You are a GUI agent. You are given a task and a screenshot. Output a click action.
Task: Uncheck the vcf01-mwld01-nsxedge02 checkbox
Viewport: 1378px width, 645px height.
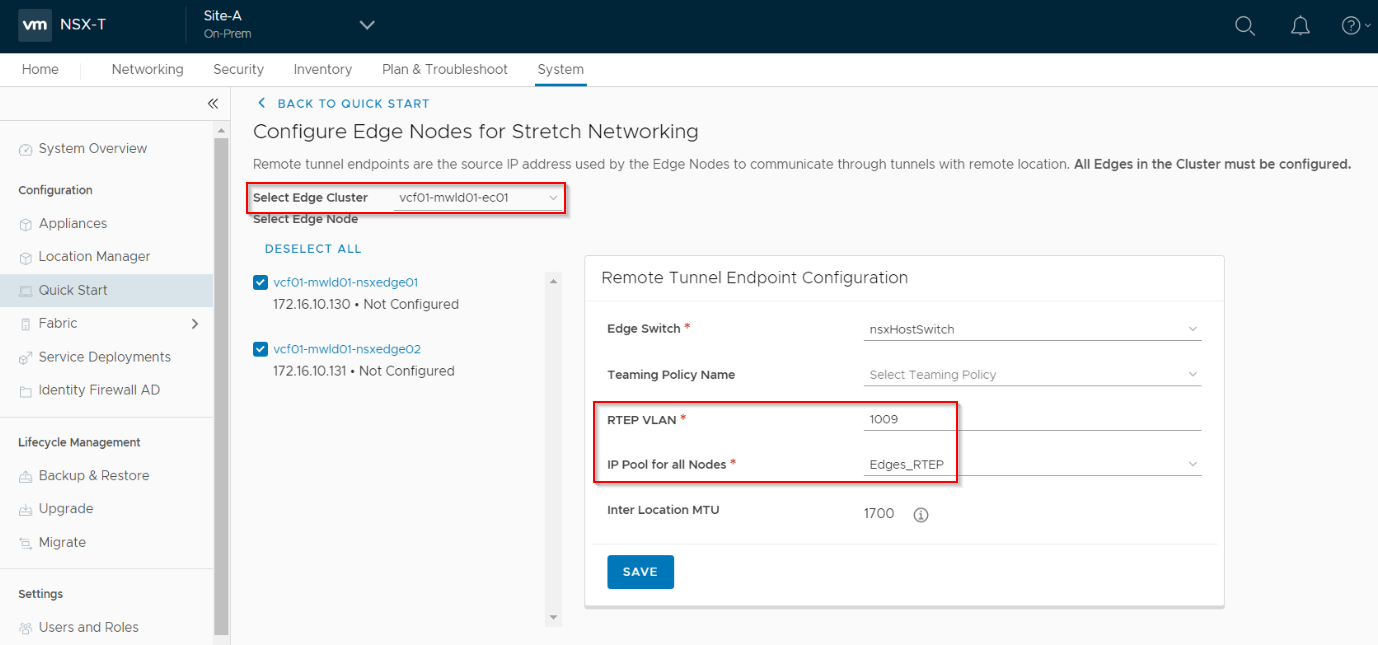(261, 350)
